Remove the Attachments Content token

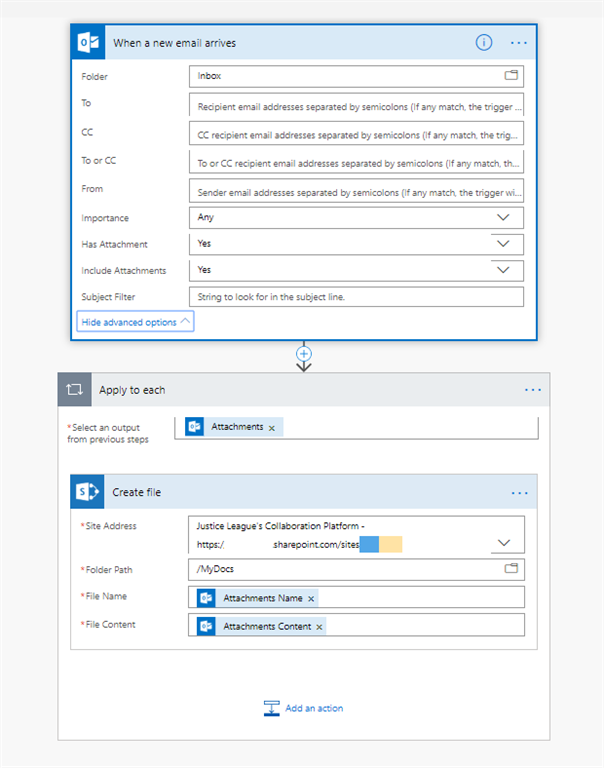[x=319, y=626]
